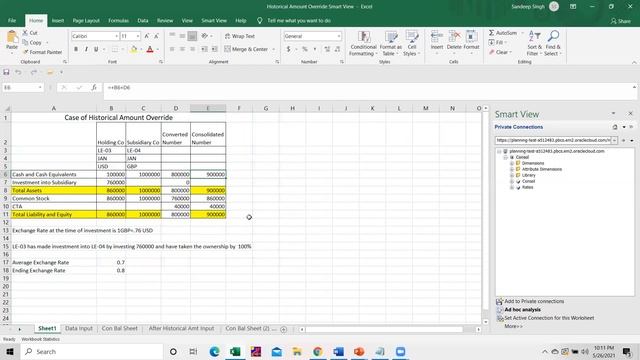The width and height of the screenshot is (640, 360).
Task: Select the Format Painter tool
Action: 42,52
